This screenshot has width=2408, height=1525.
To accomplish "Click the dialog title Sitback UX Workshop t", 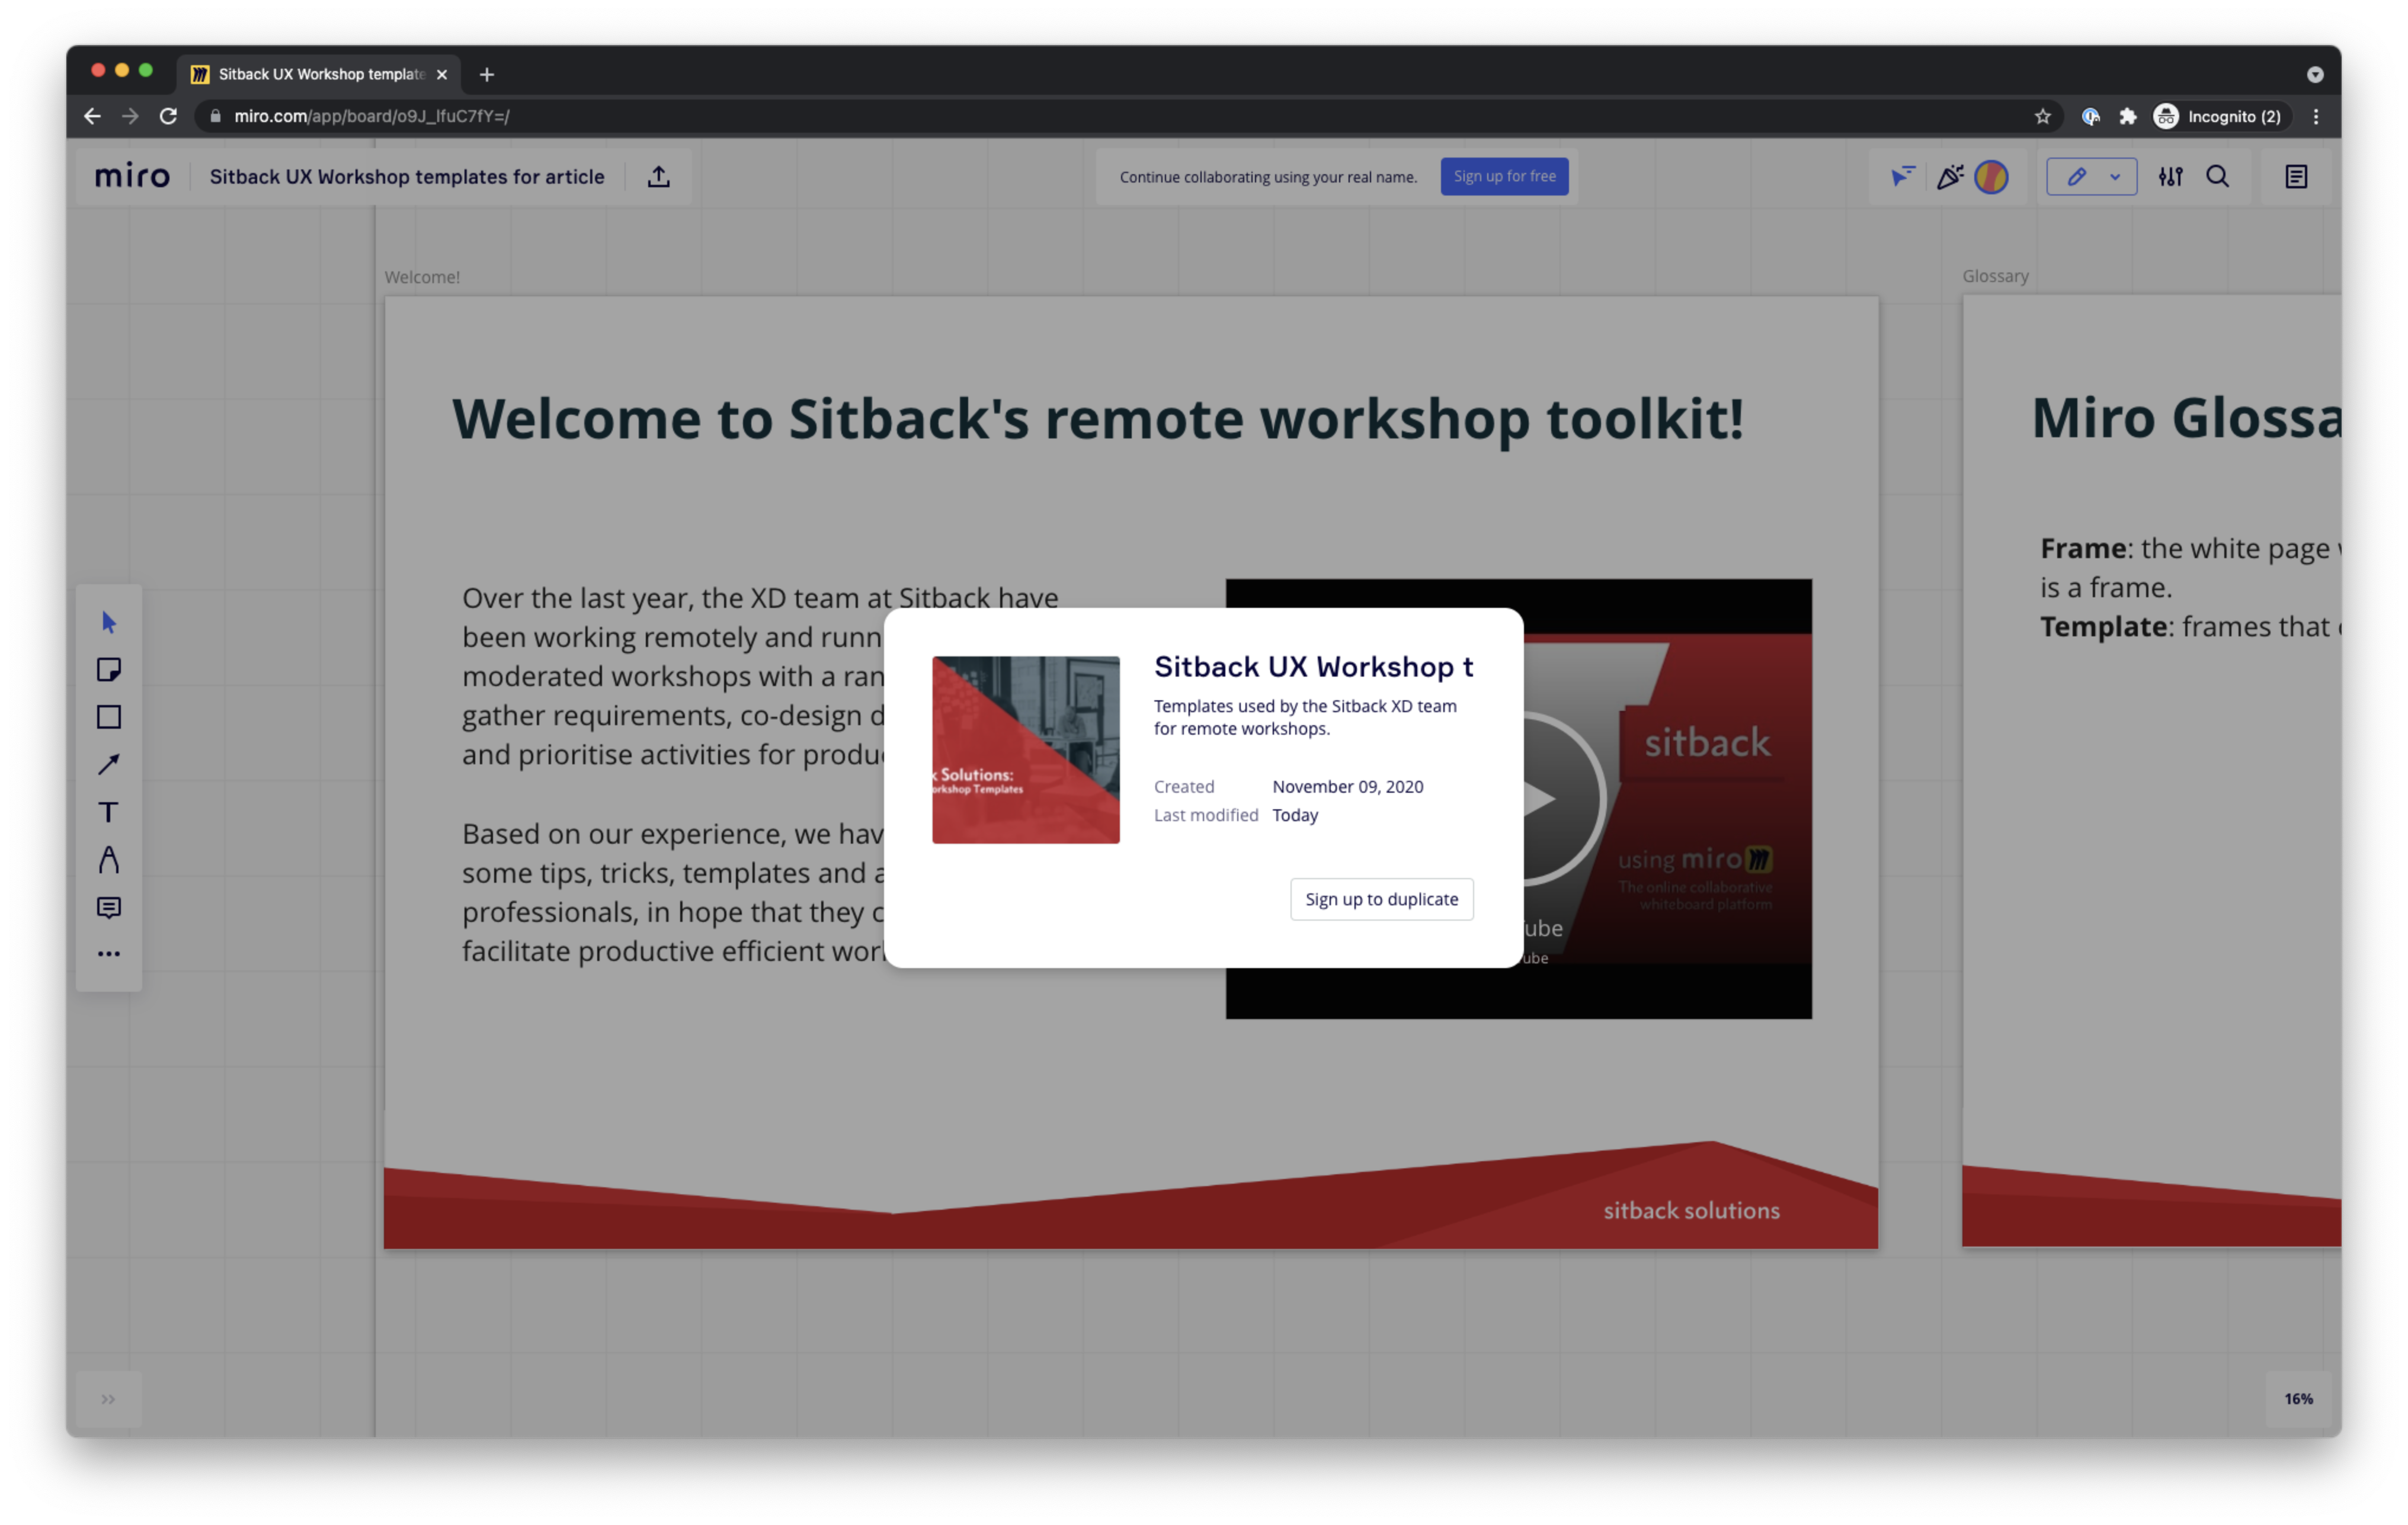I will click(x=1313, y=666).
